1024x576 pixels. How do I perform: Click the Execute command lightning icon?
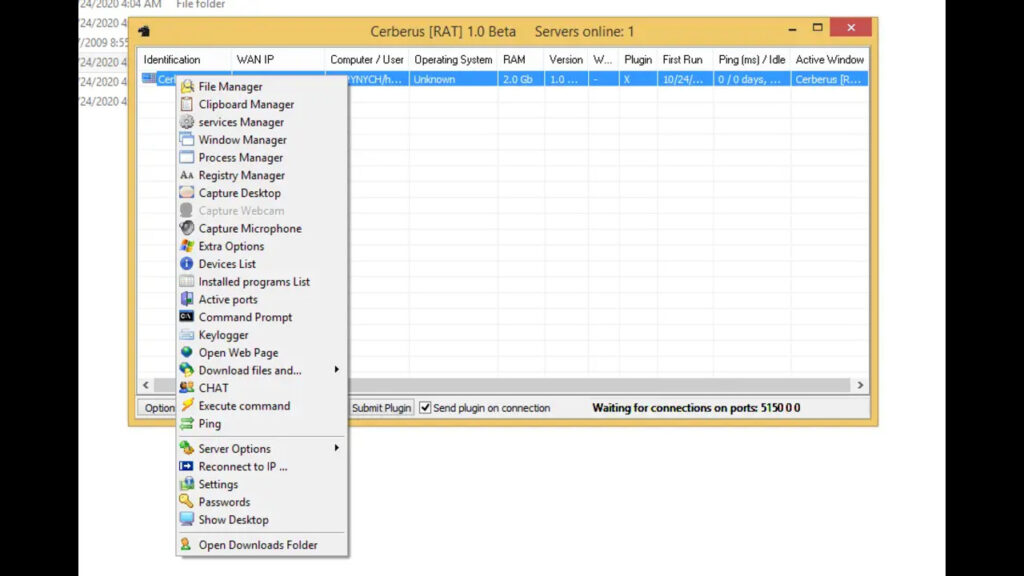pos(187,405)
